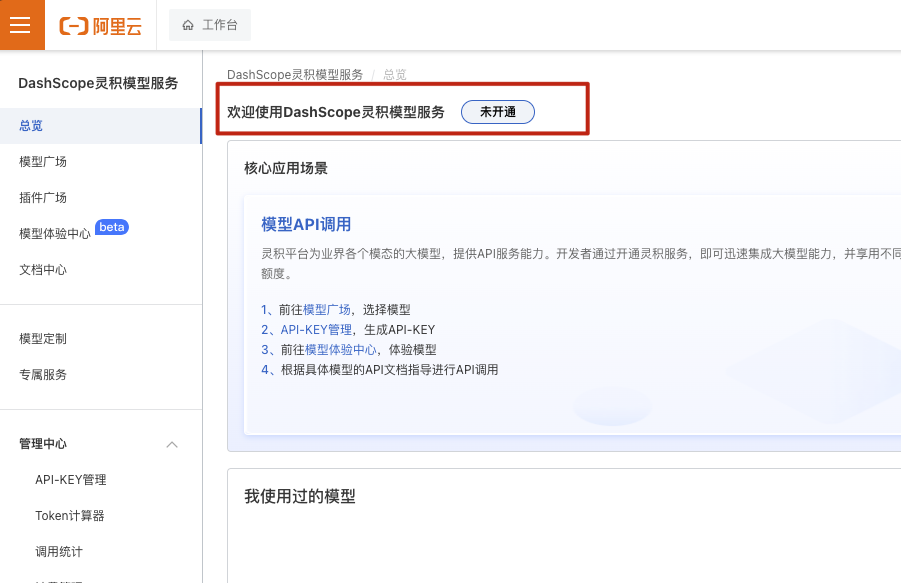
Task: Click the 欢迎使用DashScope灵积模型服务 heading
Action: coord(336,112)
